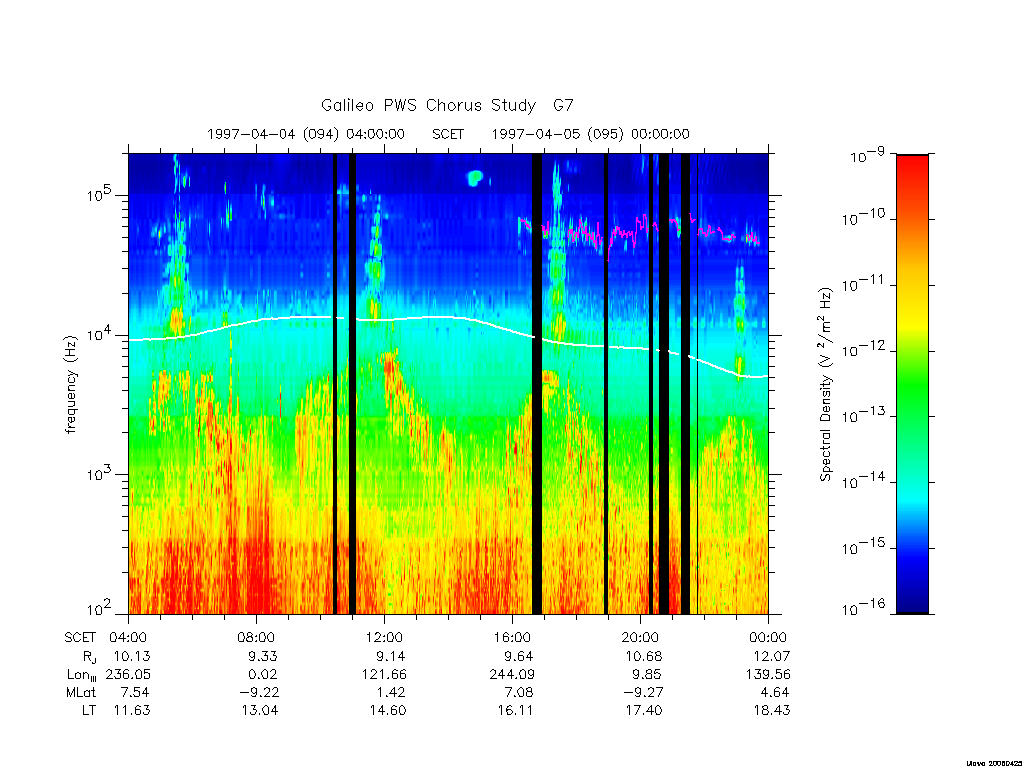This screenshot has width=1024, height=768.
Task: Click the MLat value -9.22
Action: point(257,692)
